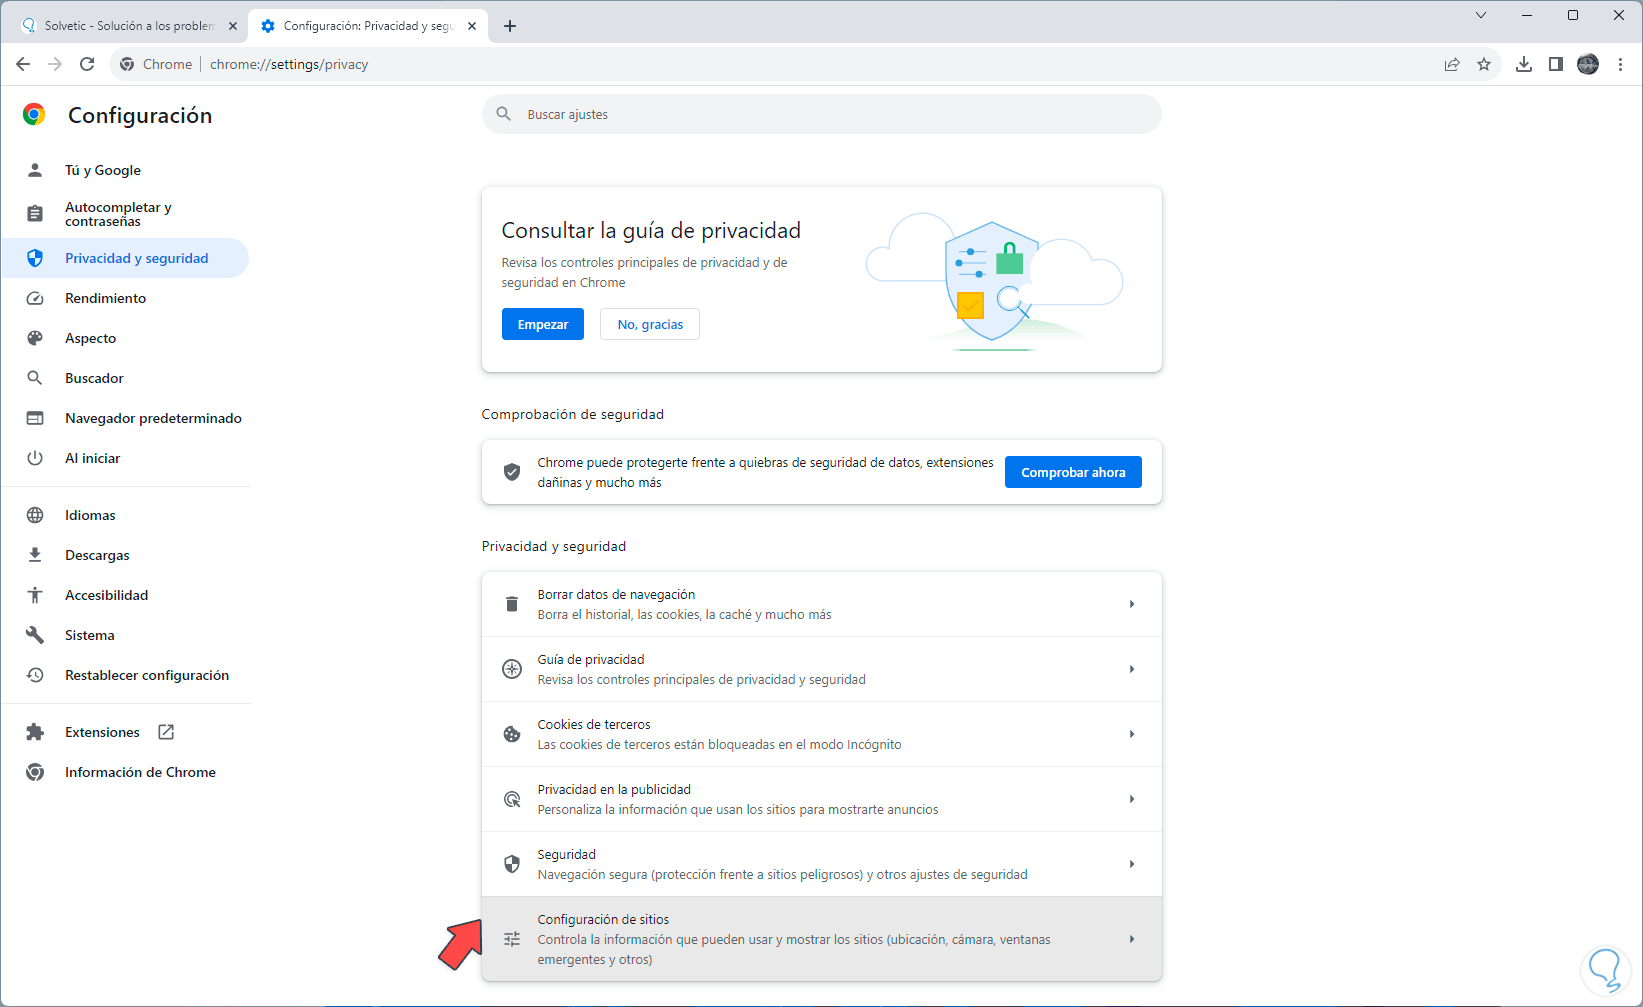Expand the Seguridad row arrow
Viewport: 1643px width, 1007px height.
(1132, 864)
